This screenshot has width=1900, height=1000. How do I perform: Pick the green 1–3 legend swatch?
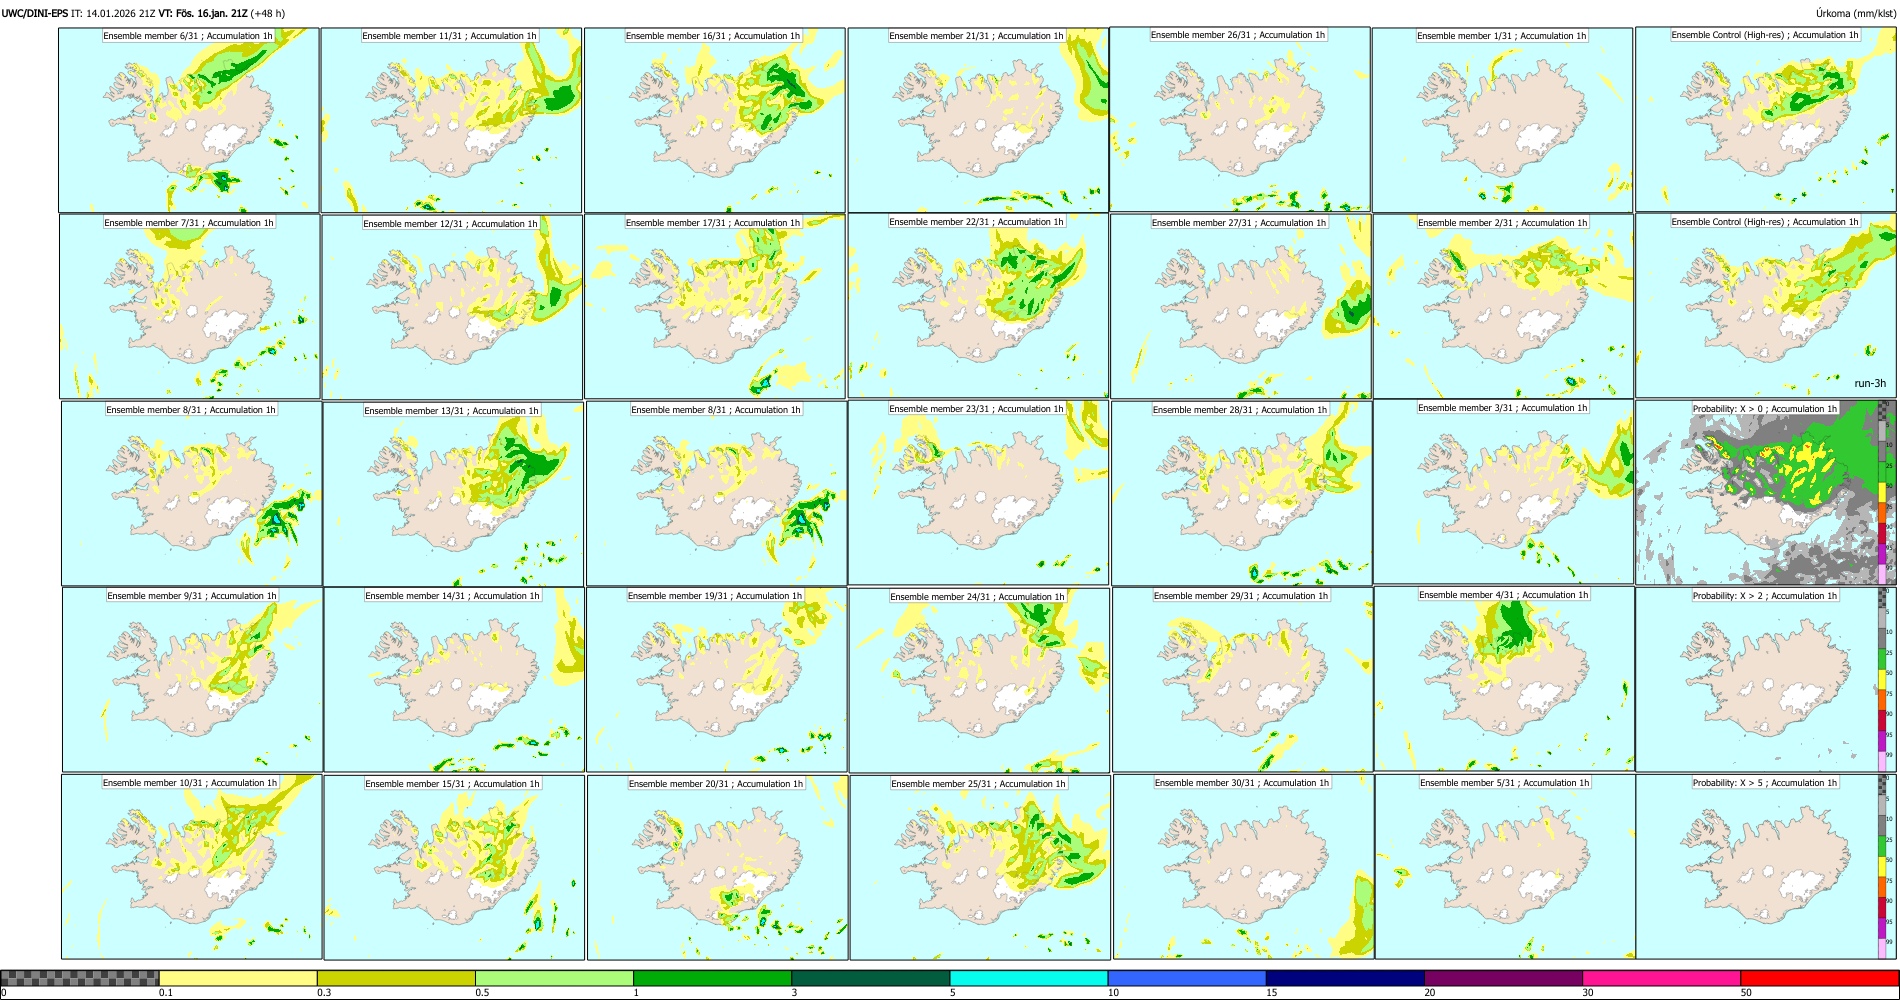click(x=712, y=978)
